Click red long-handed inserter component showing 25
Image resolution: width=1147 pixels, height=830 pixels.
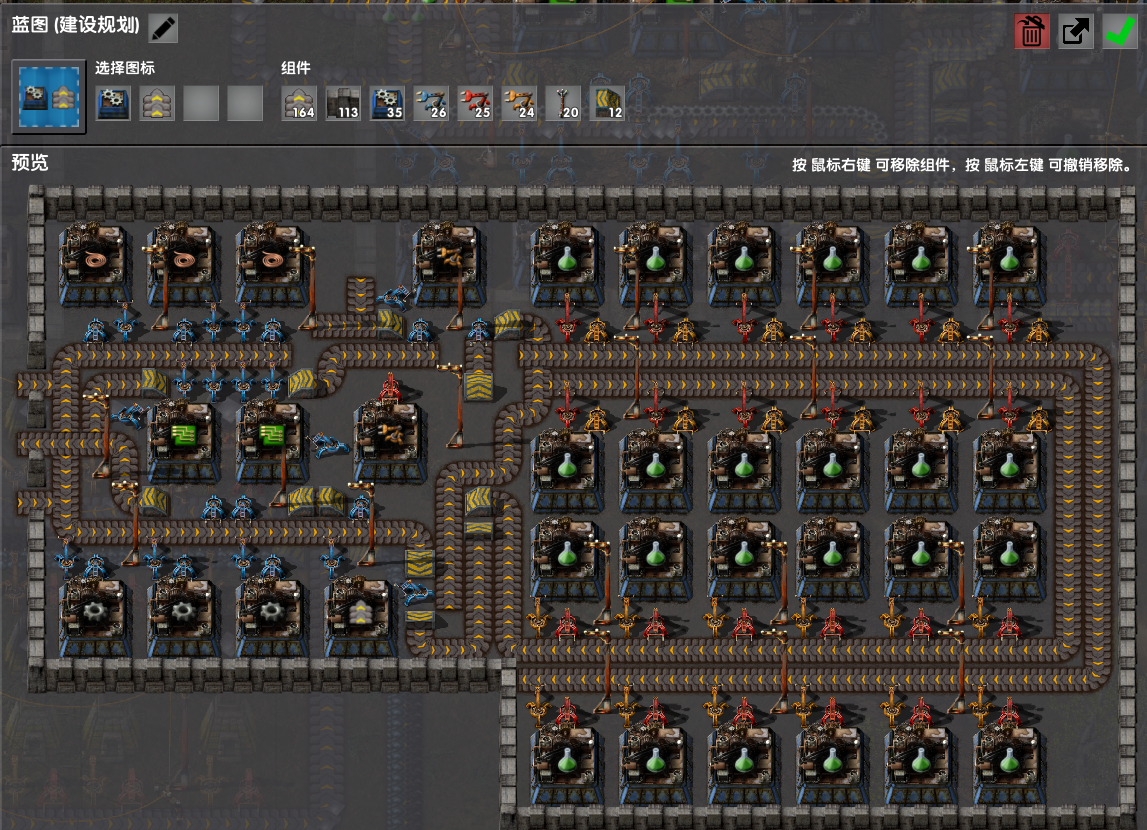coord(475,103)
